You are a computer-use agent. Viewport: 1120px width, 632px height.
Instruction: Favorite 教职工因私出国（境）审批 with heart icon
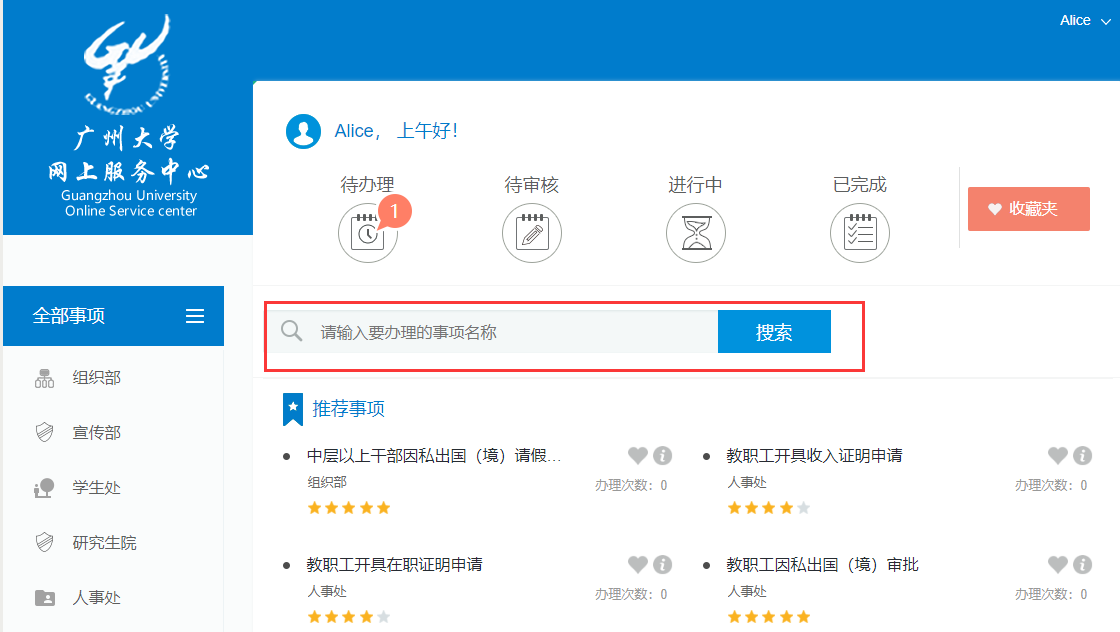[x=1058, y=565]
